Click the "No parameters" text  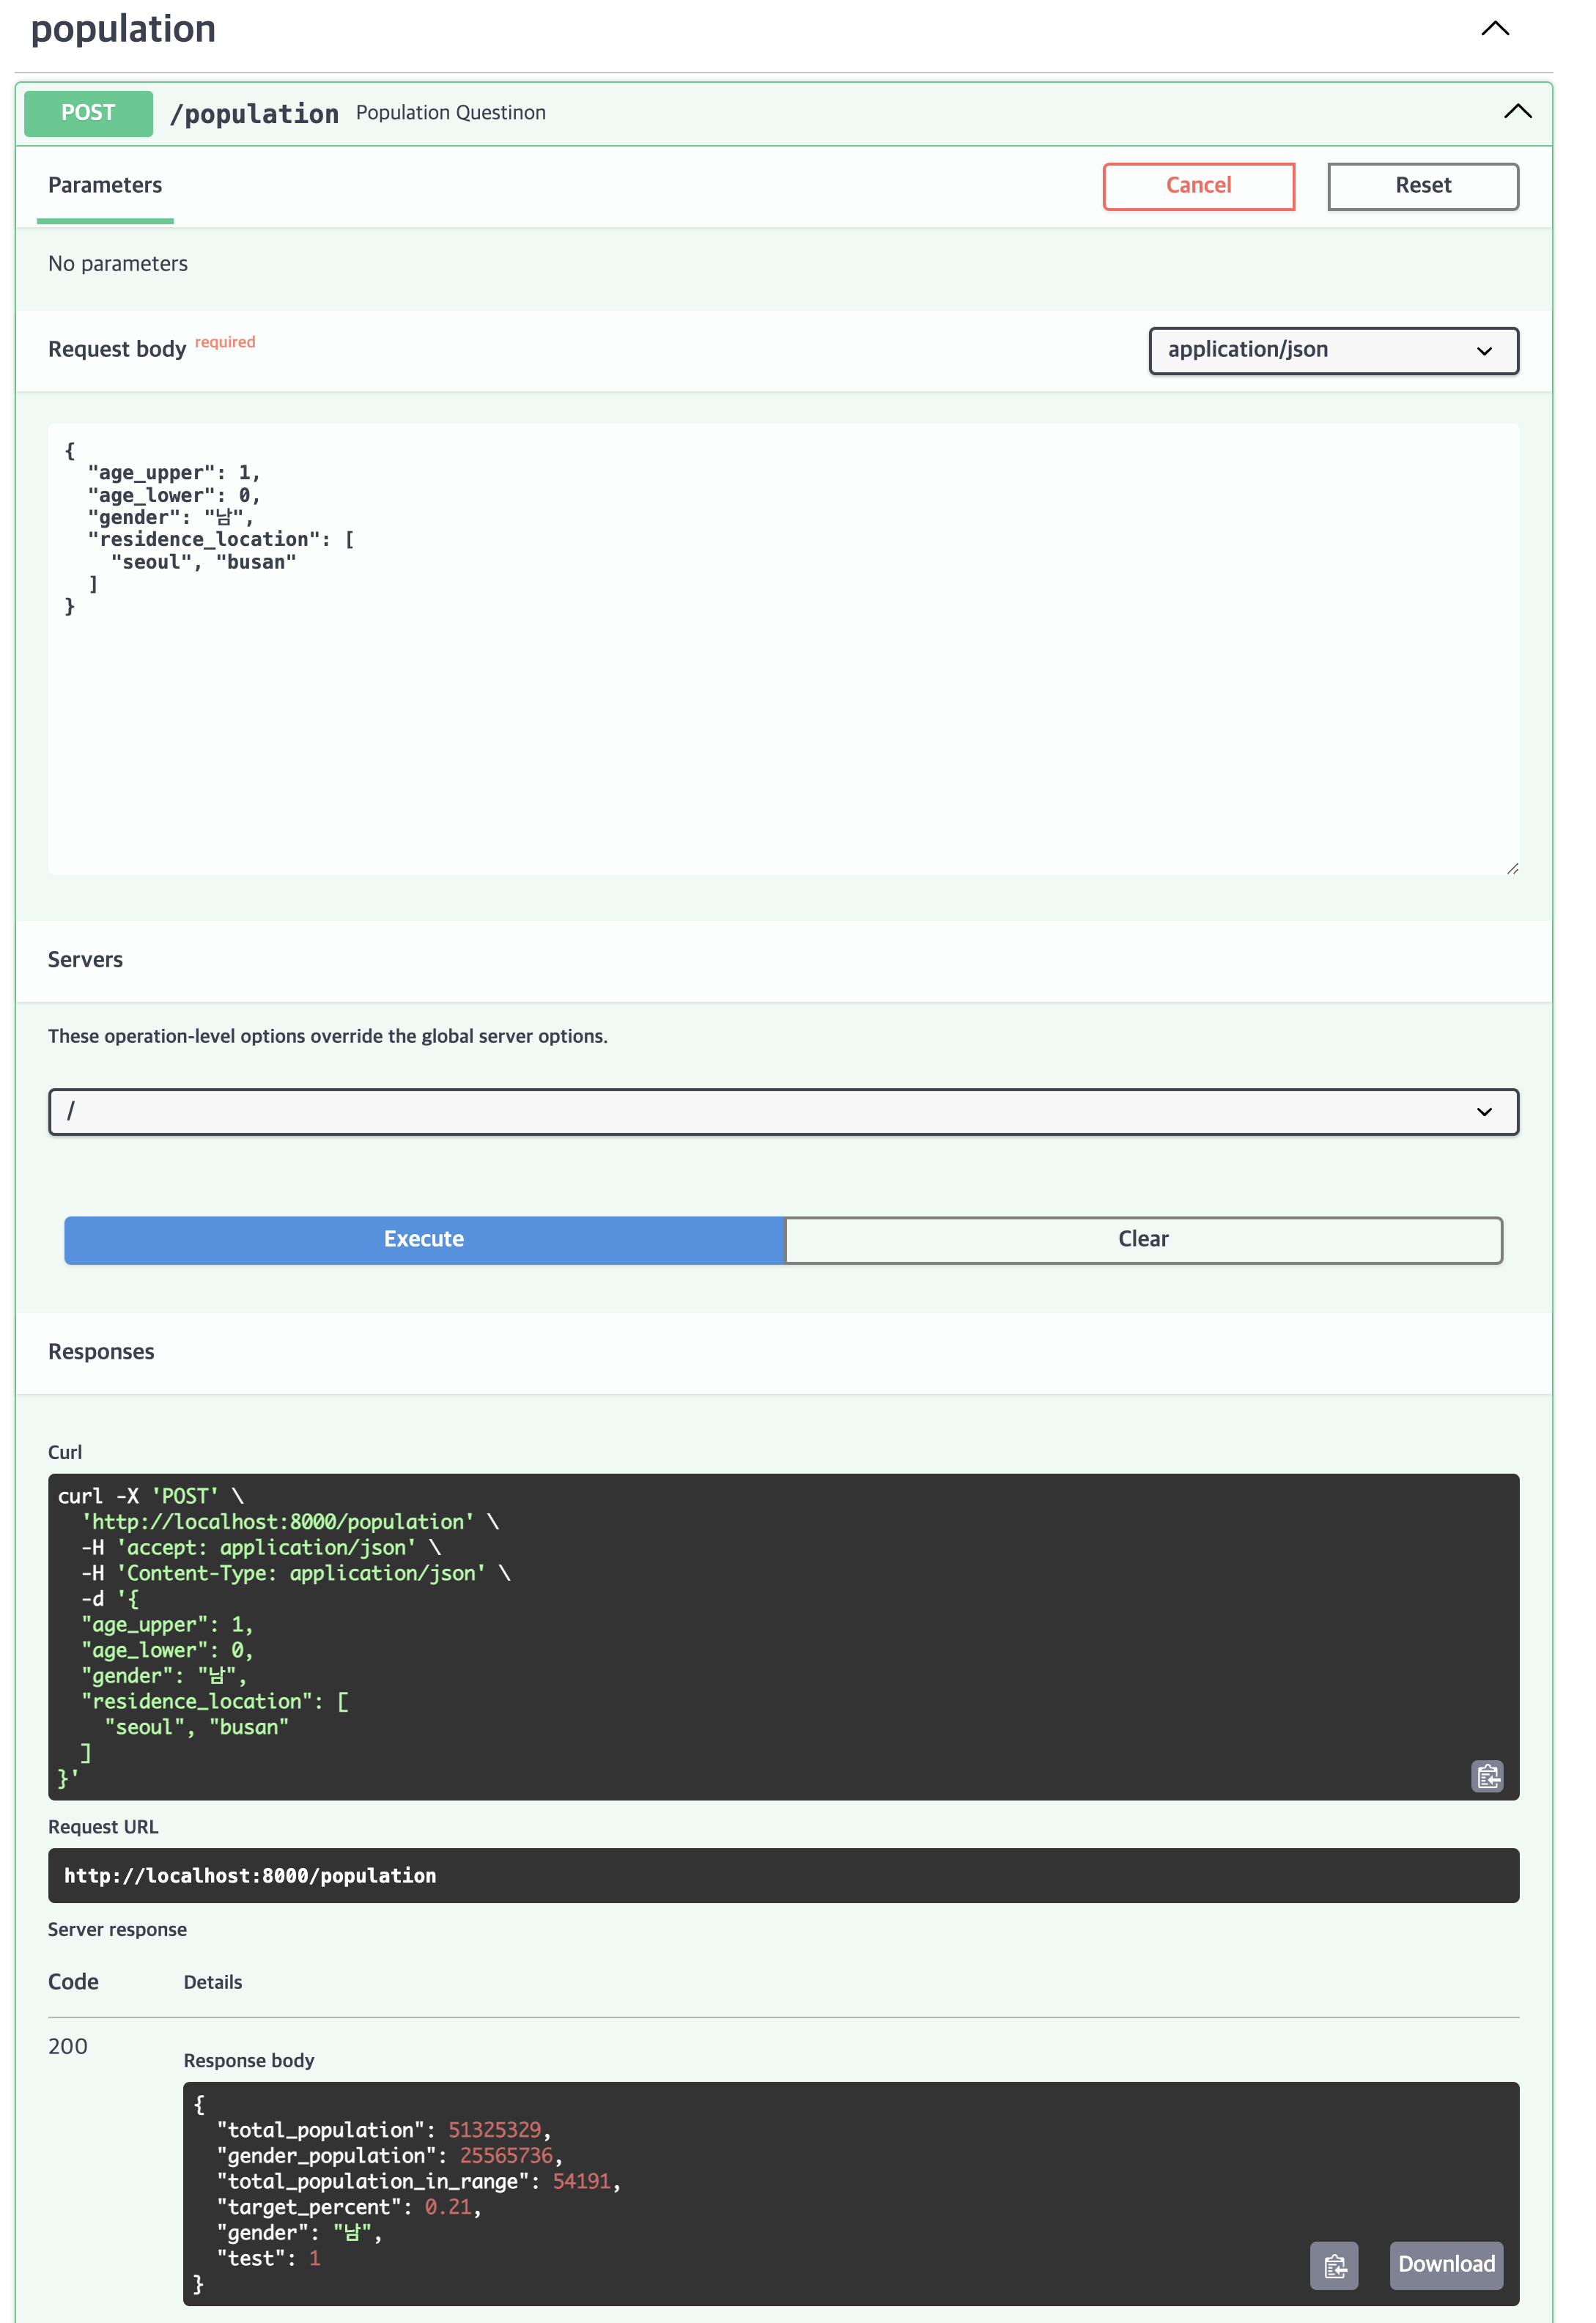click(118, 264)
